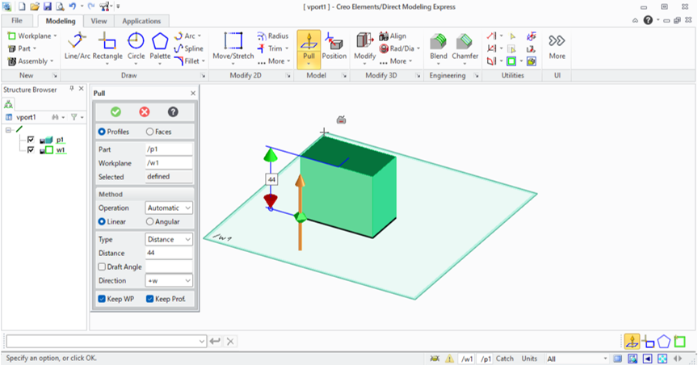The height and width of the screenshot is (365, 698).
Task: Uncheck the p1 part checkbox
Action: (30, 139)
